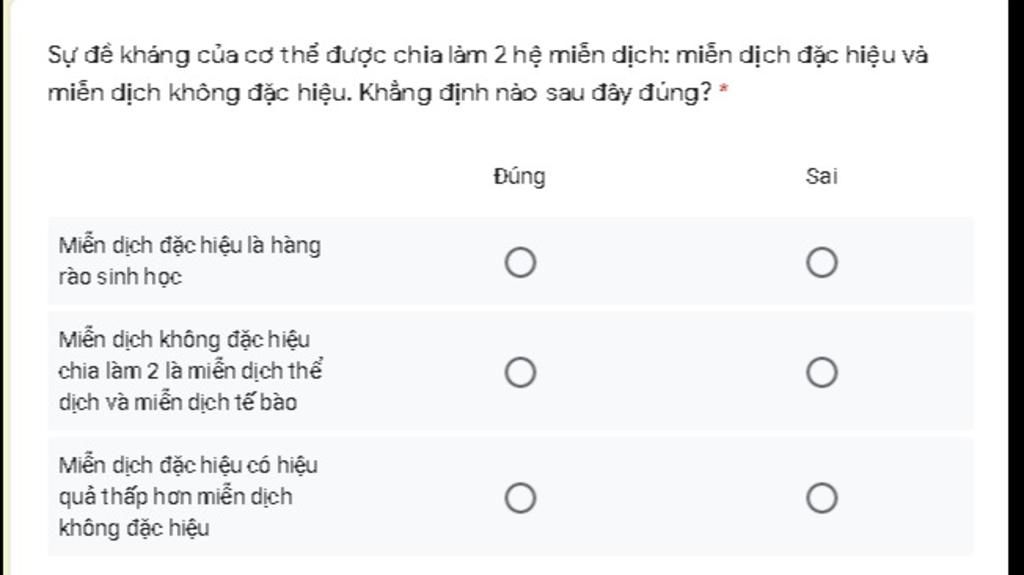This screenshot has height=575, width=1024.
Task: Click label 'Miễn dịch đặc hiệu có hiệu'
Action: click(188, 465)
